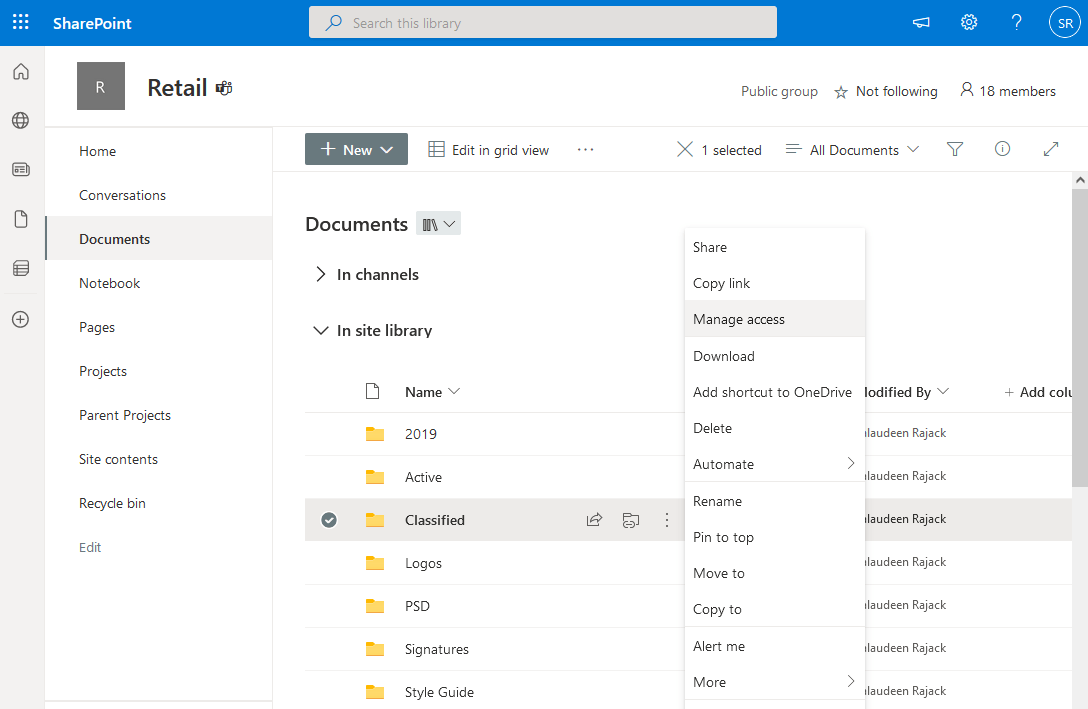View the 18 members list
Viewport: 1088px width, 709px height.
[x=1007, y=91]
